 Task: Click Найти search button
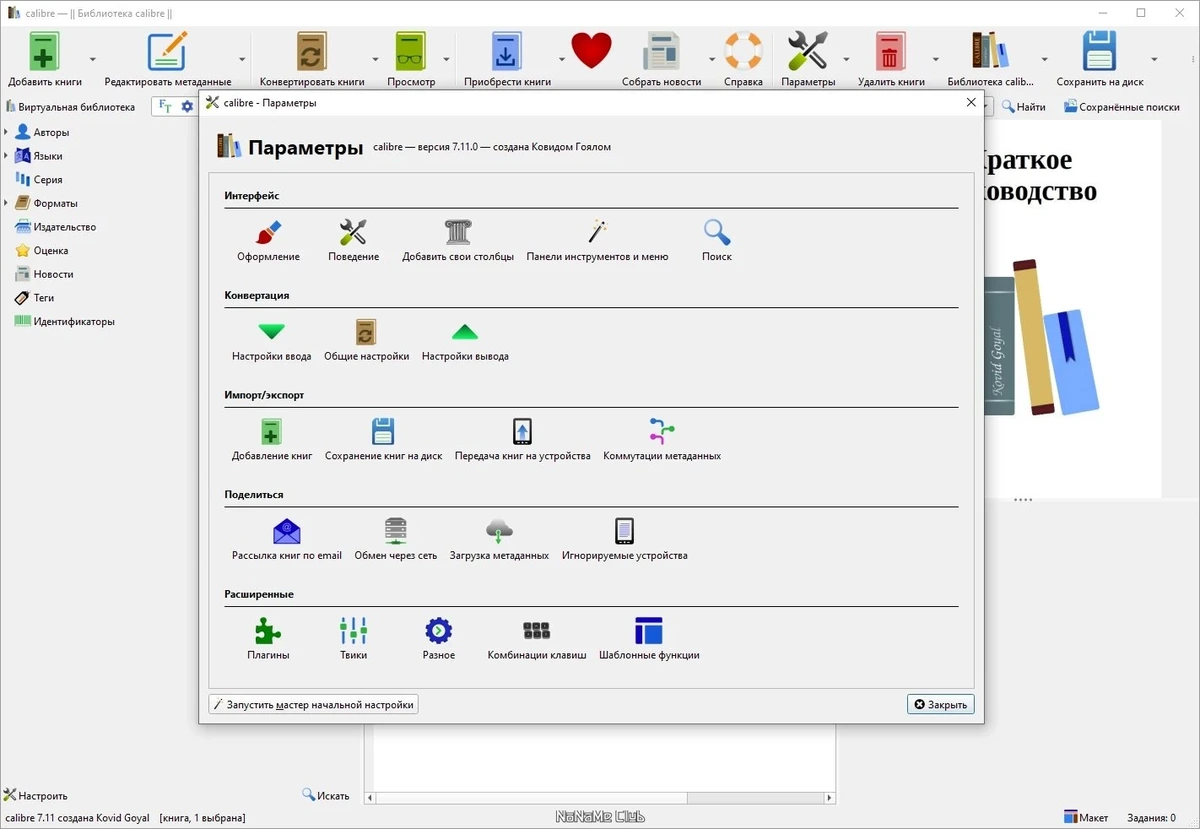1024,107
